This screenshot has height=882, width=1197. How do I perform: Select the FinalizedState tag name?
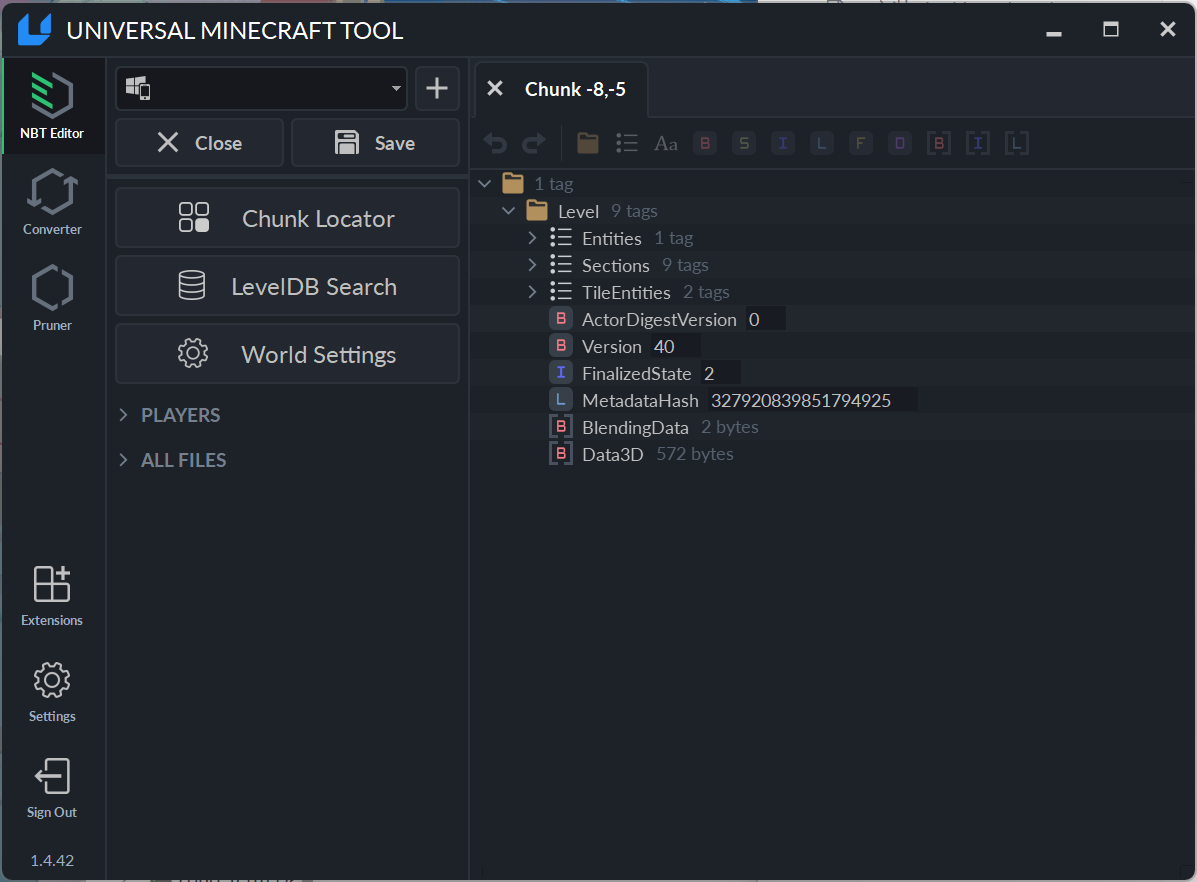point(637,373)
